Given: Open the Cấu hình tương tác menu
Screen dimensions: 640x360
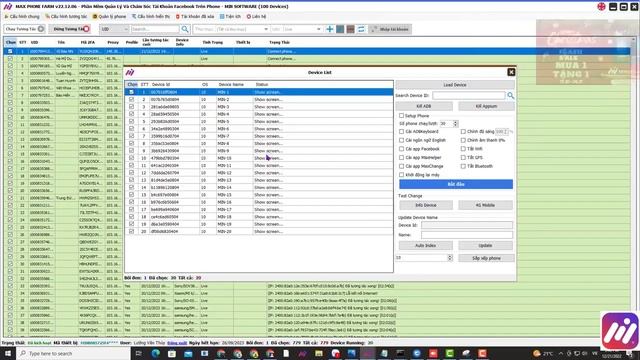Looking at the screenshot, I should pos(66,17).
